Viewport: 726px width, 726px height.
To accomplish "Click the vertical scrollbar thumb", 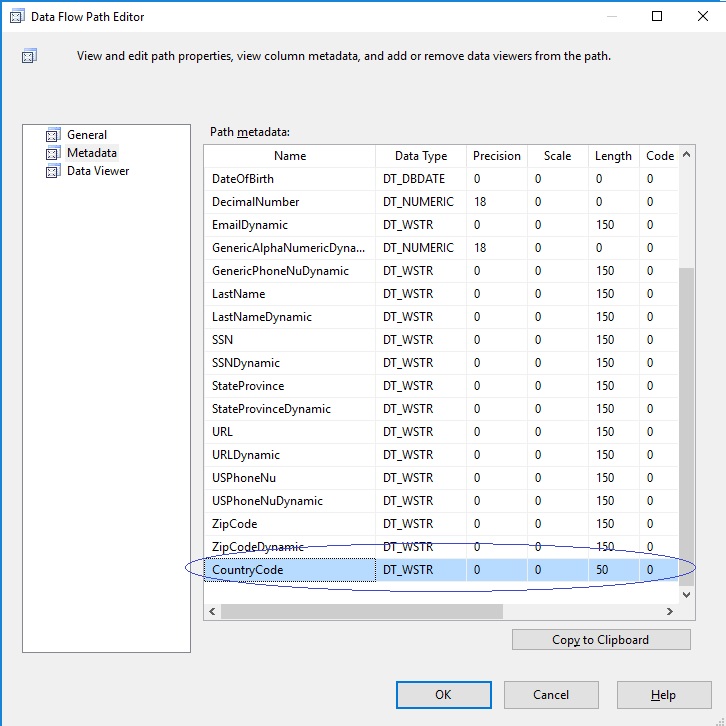I will pos(687,426).
